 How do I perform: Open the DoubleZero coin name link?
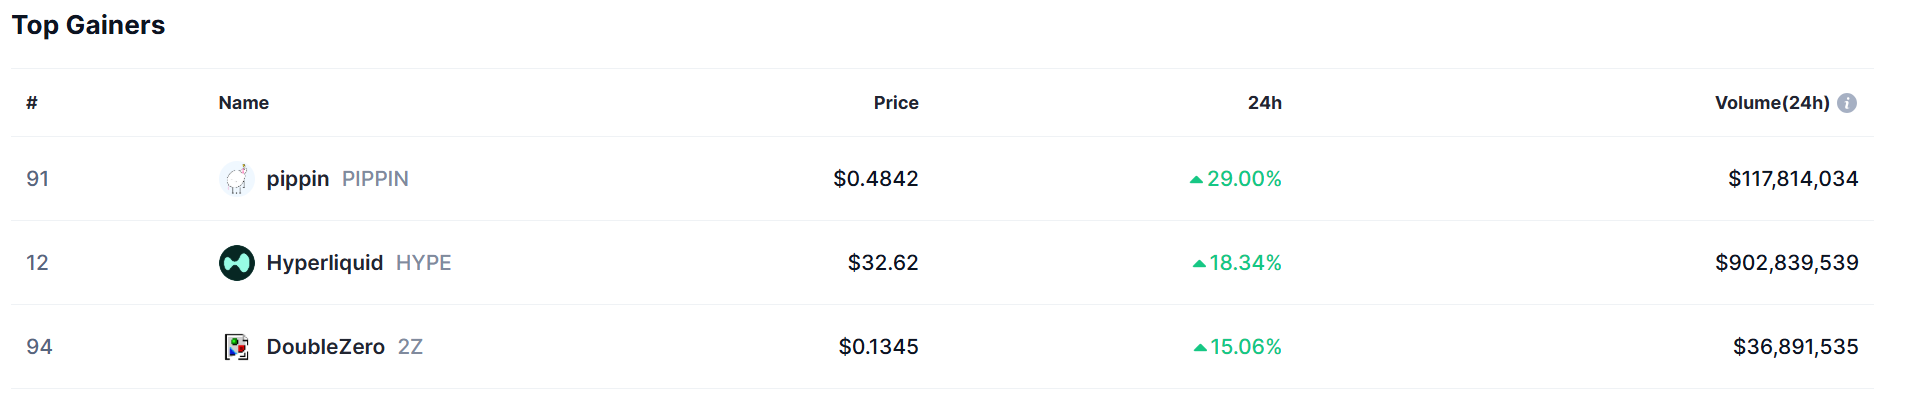(x=325, y=347)
